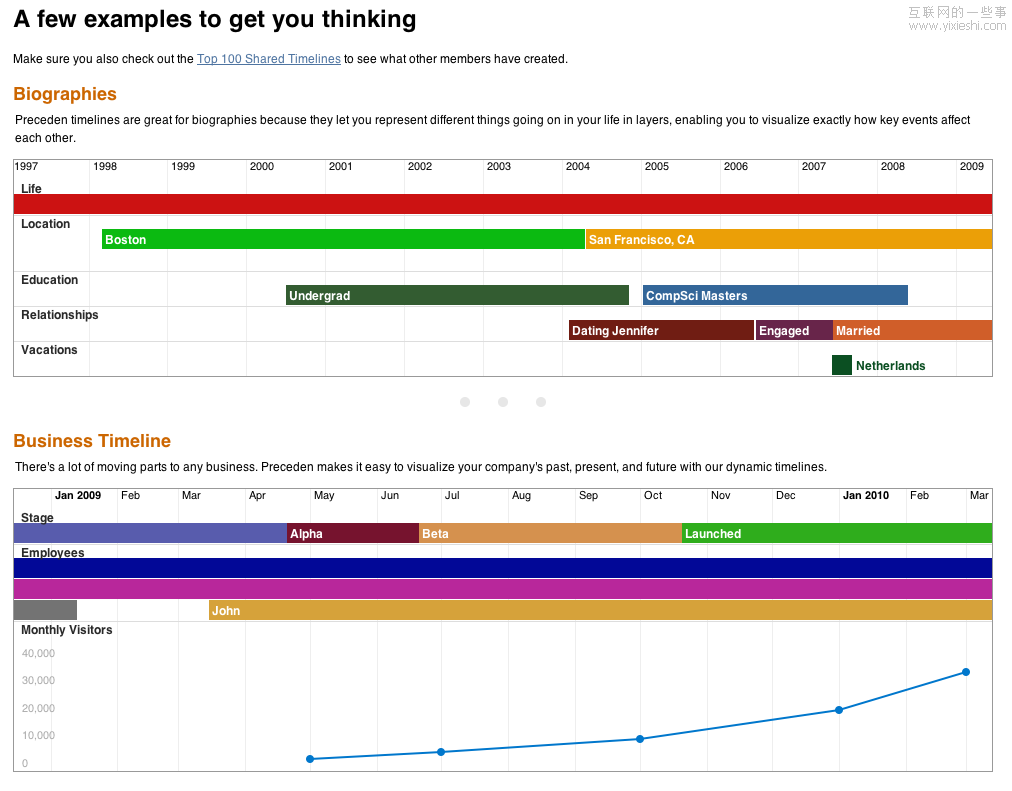Click the Dating Jennifer relationship bar
Screen dimensions: 1012x791
[x=661, y=330]
